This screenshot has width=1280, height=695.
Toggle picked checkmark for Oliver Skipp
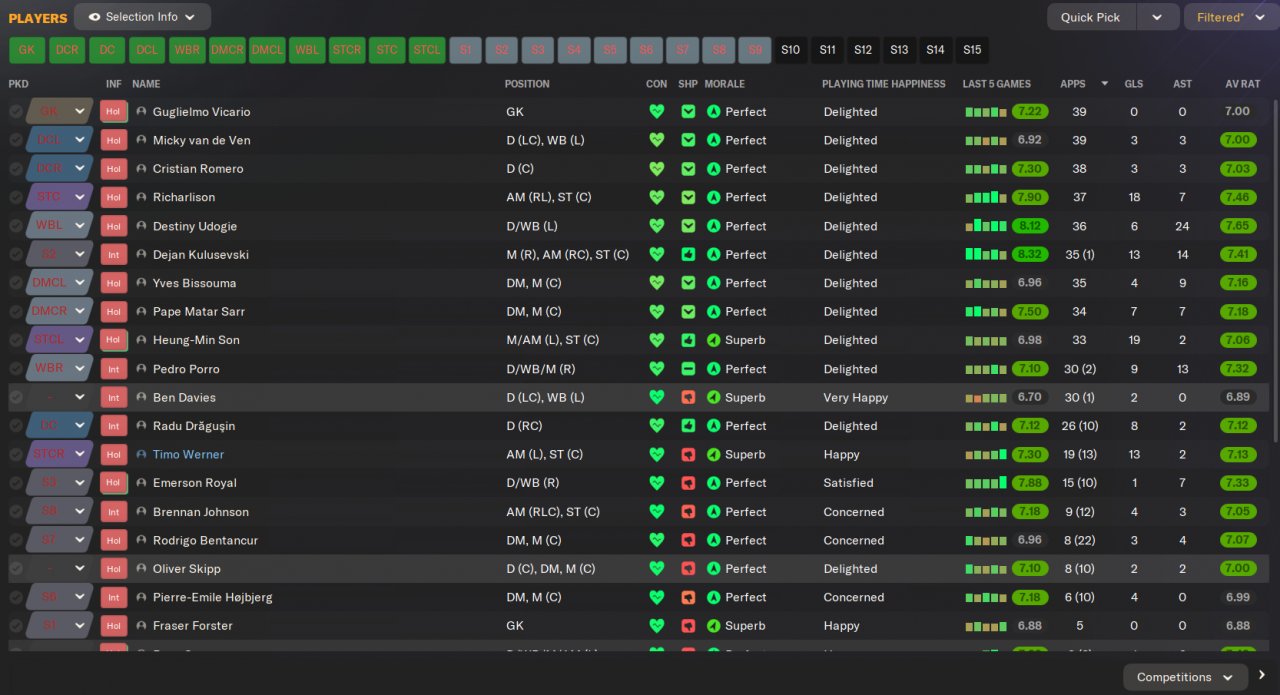pyautogui.click(x=16, y=569)
